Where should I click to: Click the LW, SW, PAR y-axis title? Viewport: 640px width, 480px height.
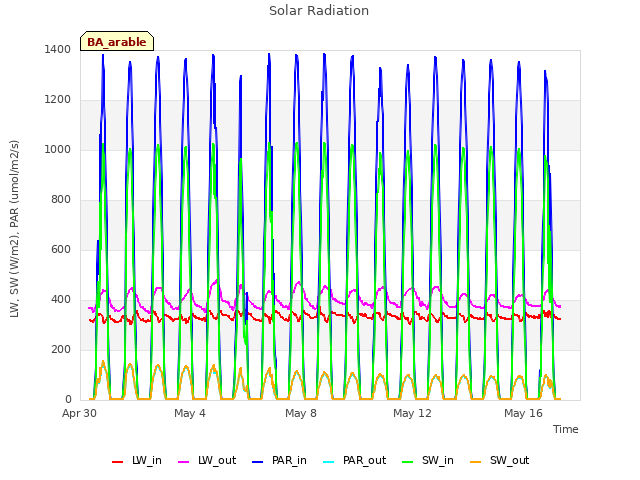pos(15,229)
